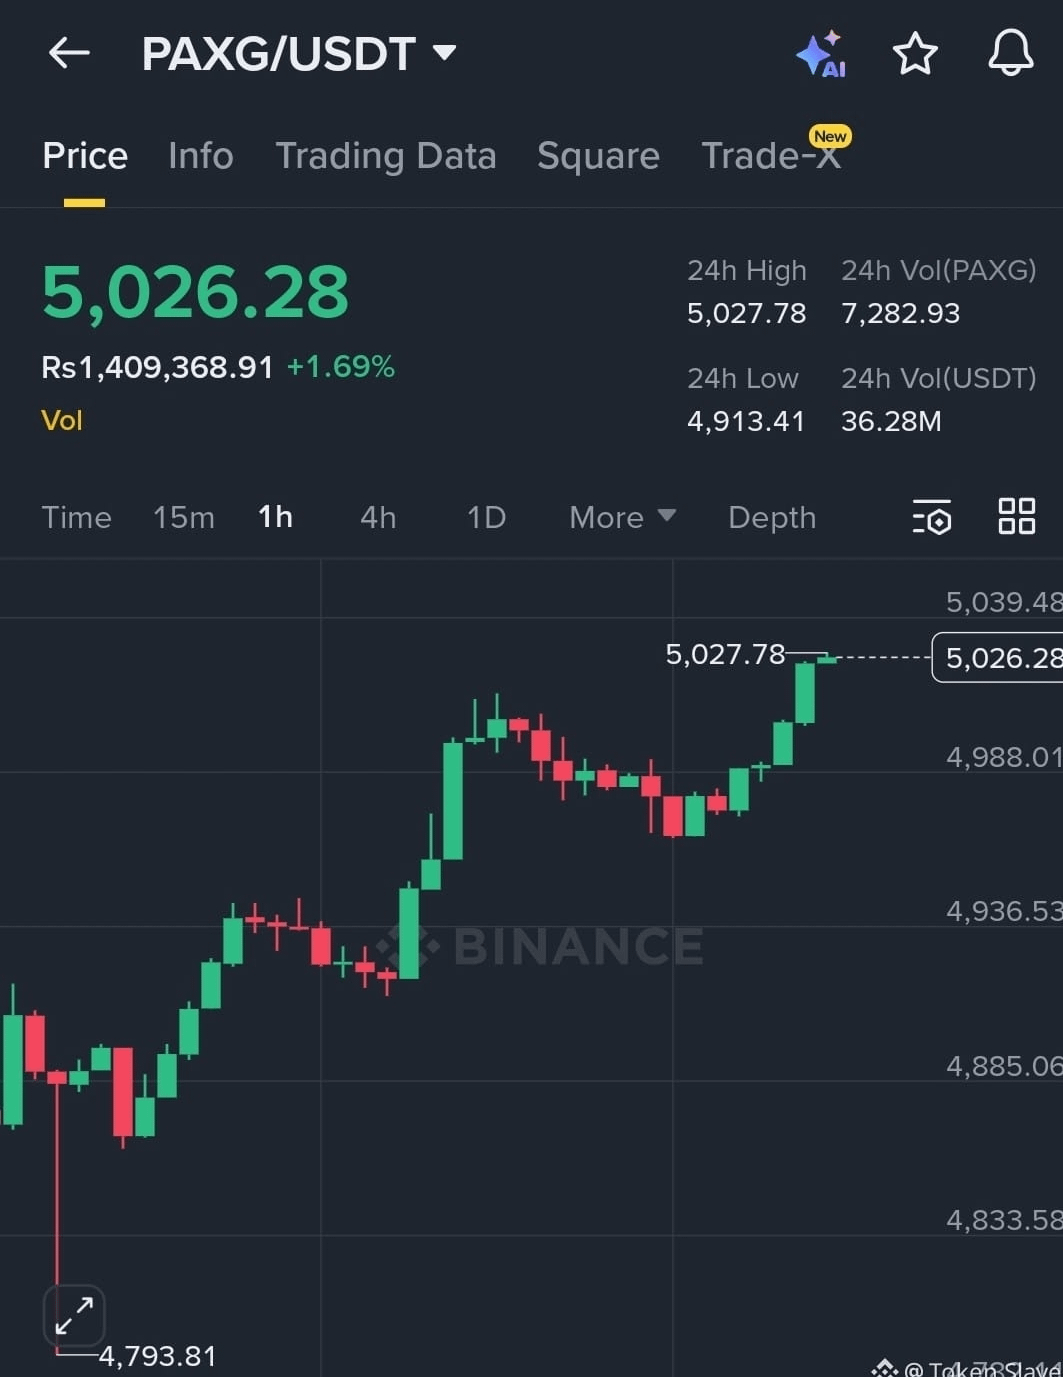Switch to Time line chart

coord(77,518)
